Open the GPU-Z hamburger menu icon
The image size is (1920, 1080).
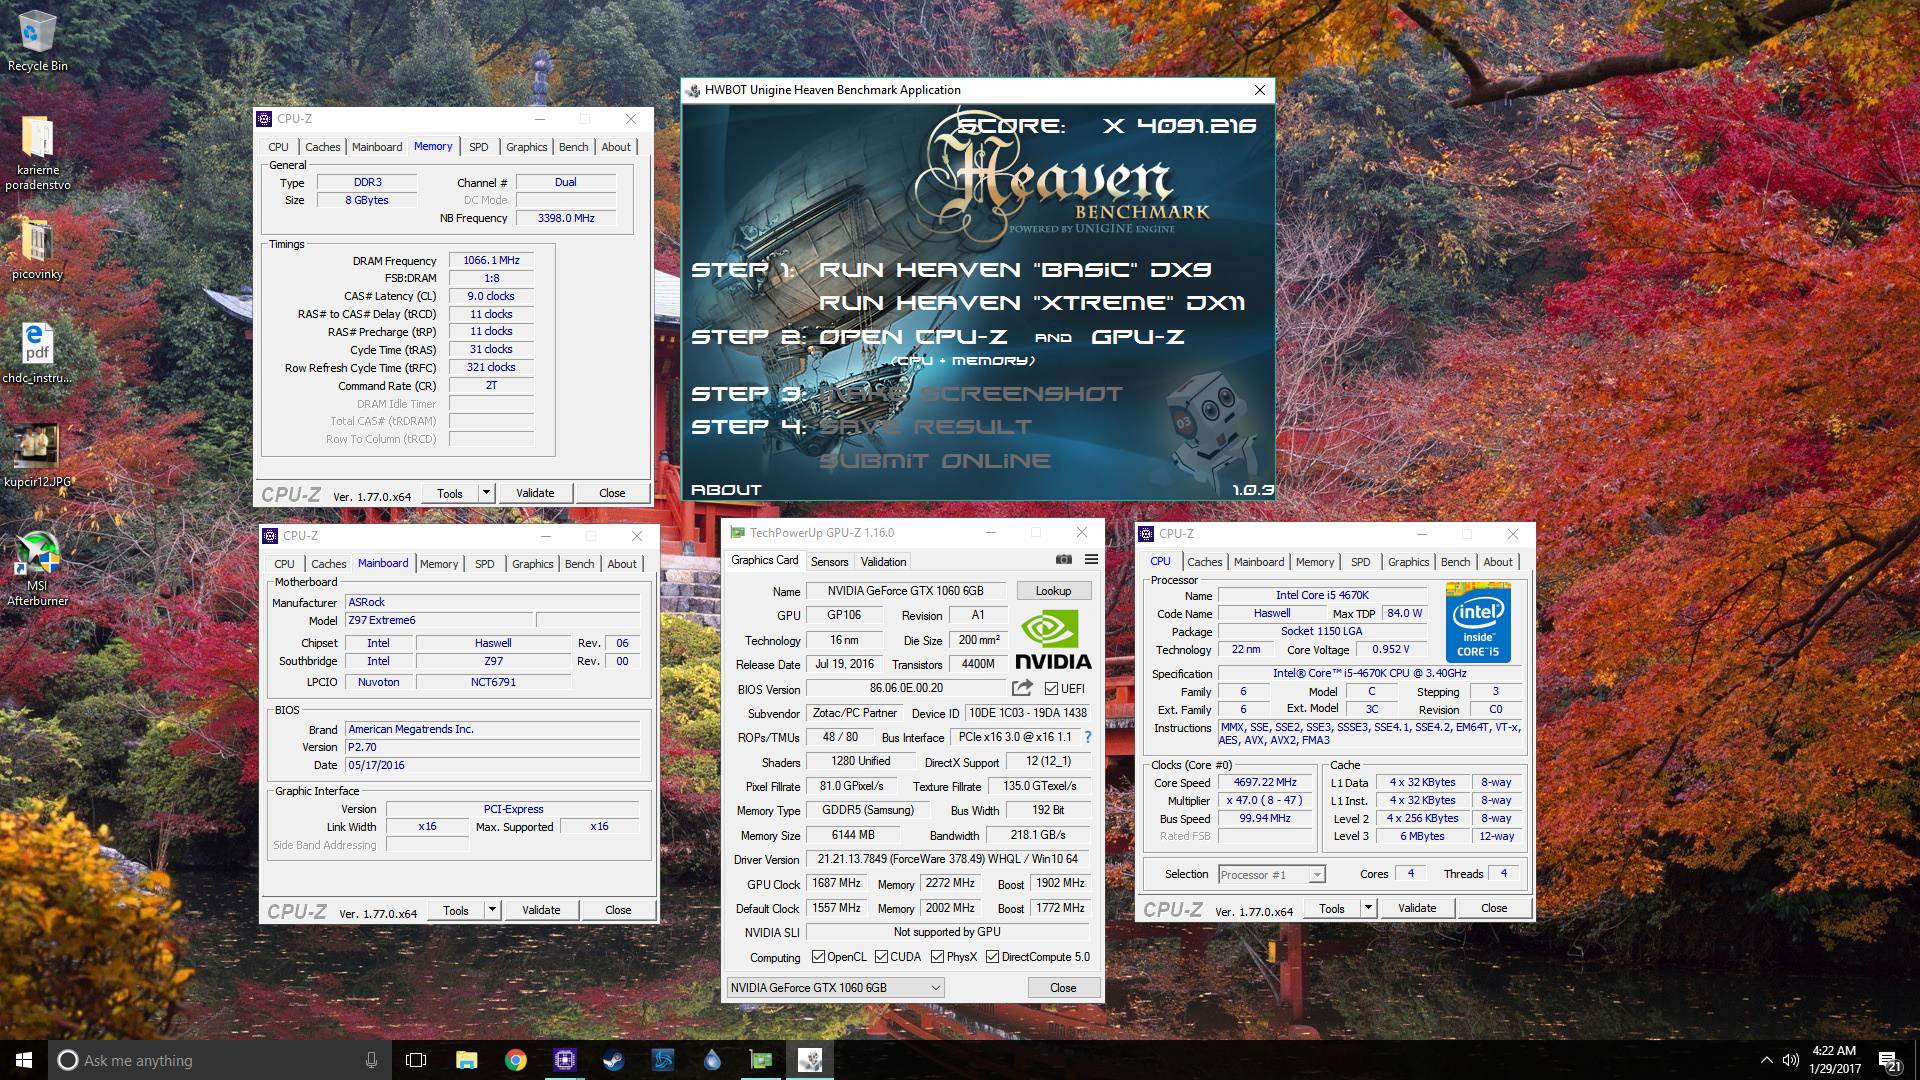(1091, 560)
